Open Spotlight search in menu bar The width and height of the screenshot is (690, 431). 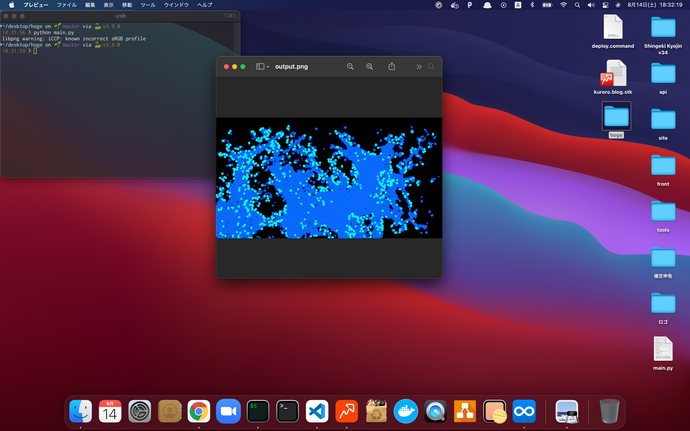pos(577,5)
